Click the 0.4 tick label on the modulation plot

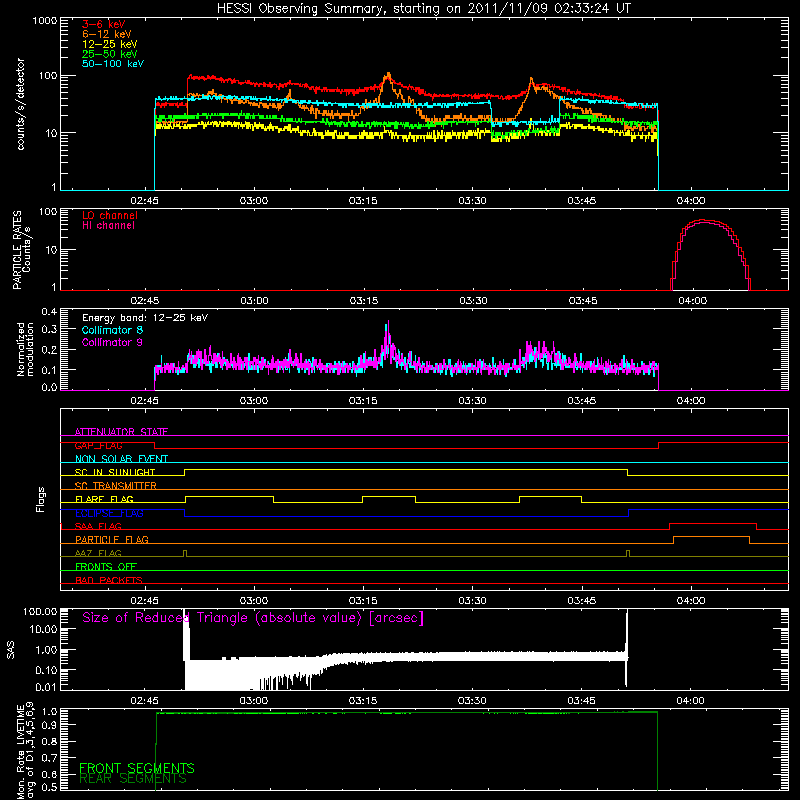[x=49, y=312]
